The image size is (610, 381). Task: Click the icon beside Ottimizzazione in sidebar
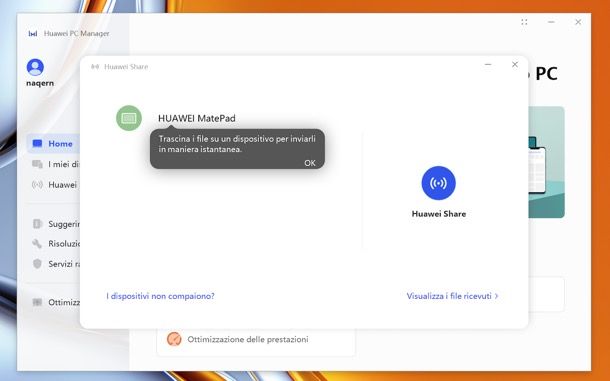click(37, 302)
